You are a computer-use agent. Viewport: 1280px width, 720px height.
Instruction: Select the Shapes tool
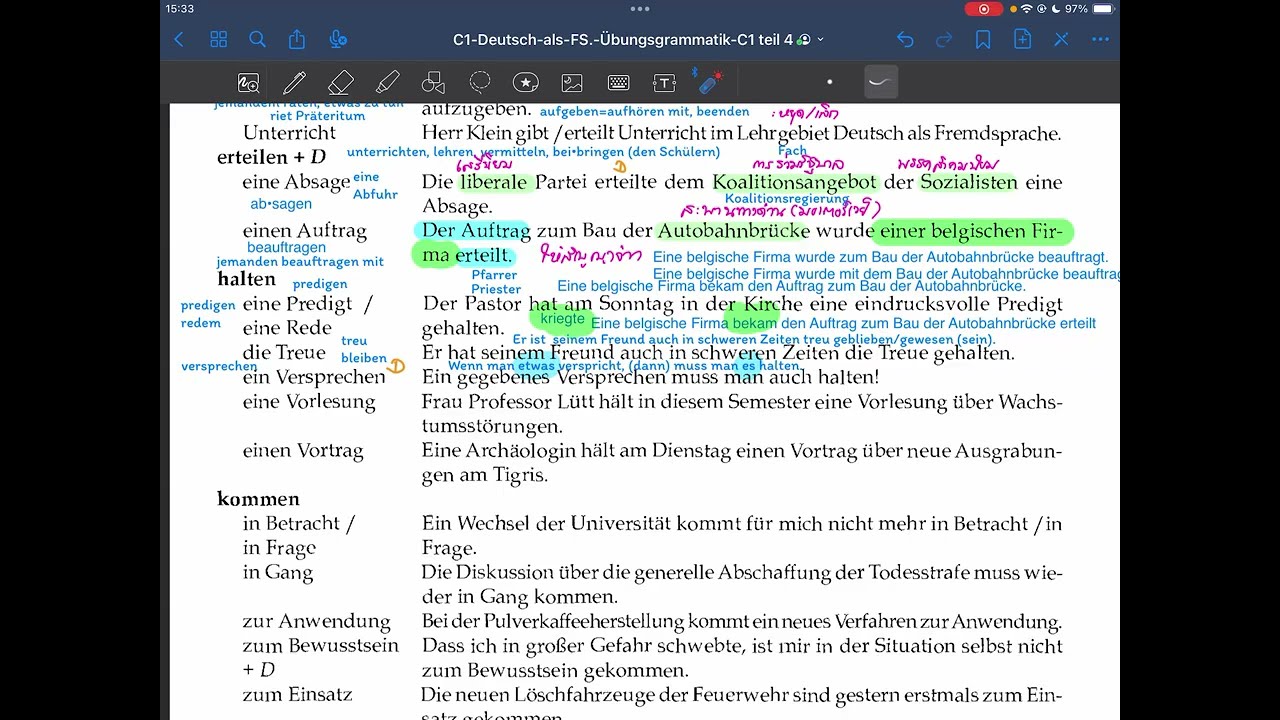point(433,82)
